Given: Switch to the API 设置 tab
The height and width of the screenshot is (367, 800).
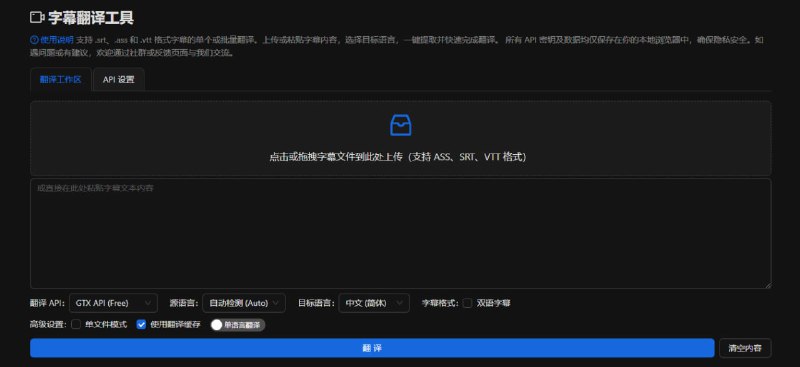Looking at the screenshot, I should [119, 80].
